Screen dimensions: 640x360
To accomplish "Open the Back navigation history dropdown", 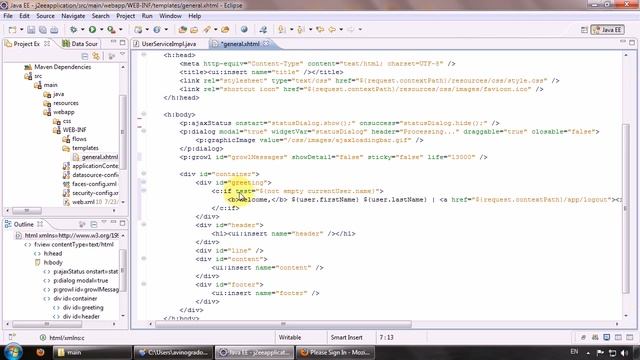I will (341, 29).
